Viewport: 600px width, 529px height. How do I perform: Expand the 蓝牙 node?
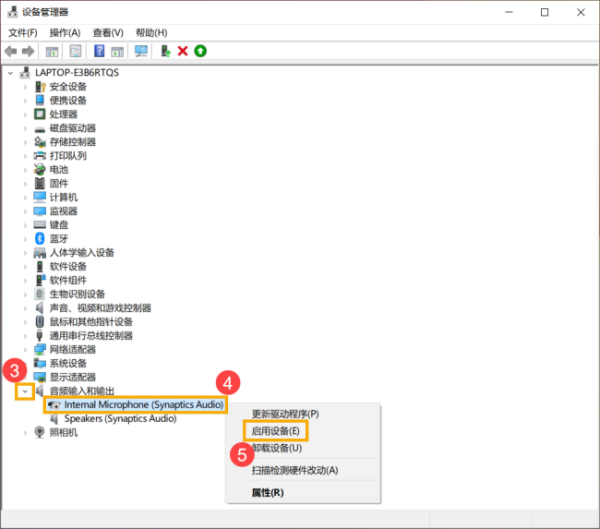[x=25, y=239]
